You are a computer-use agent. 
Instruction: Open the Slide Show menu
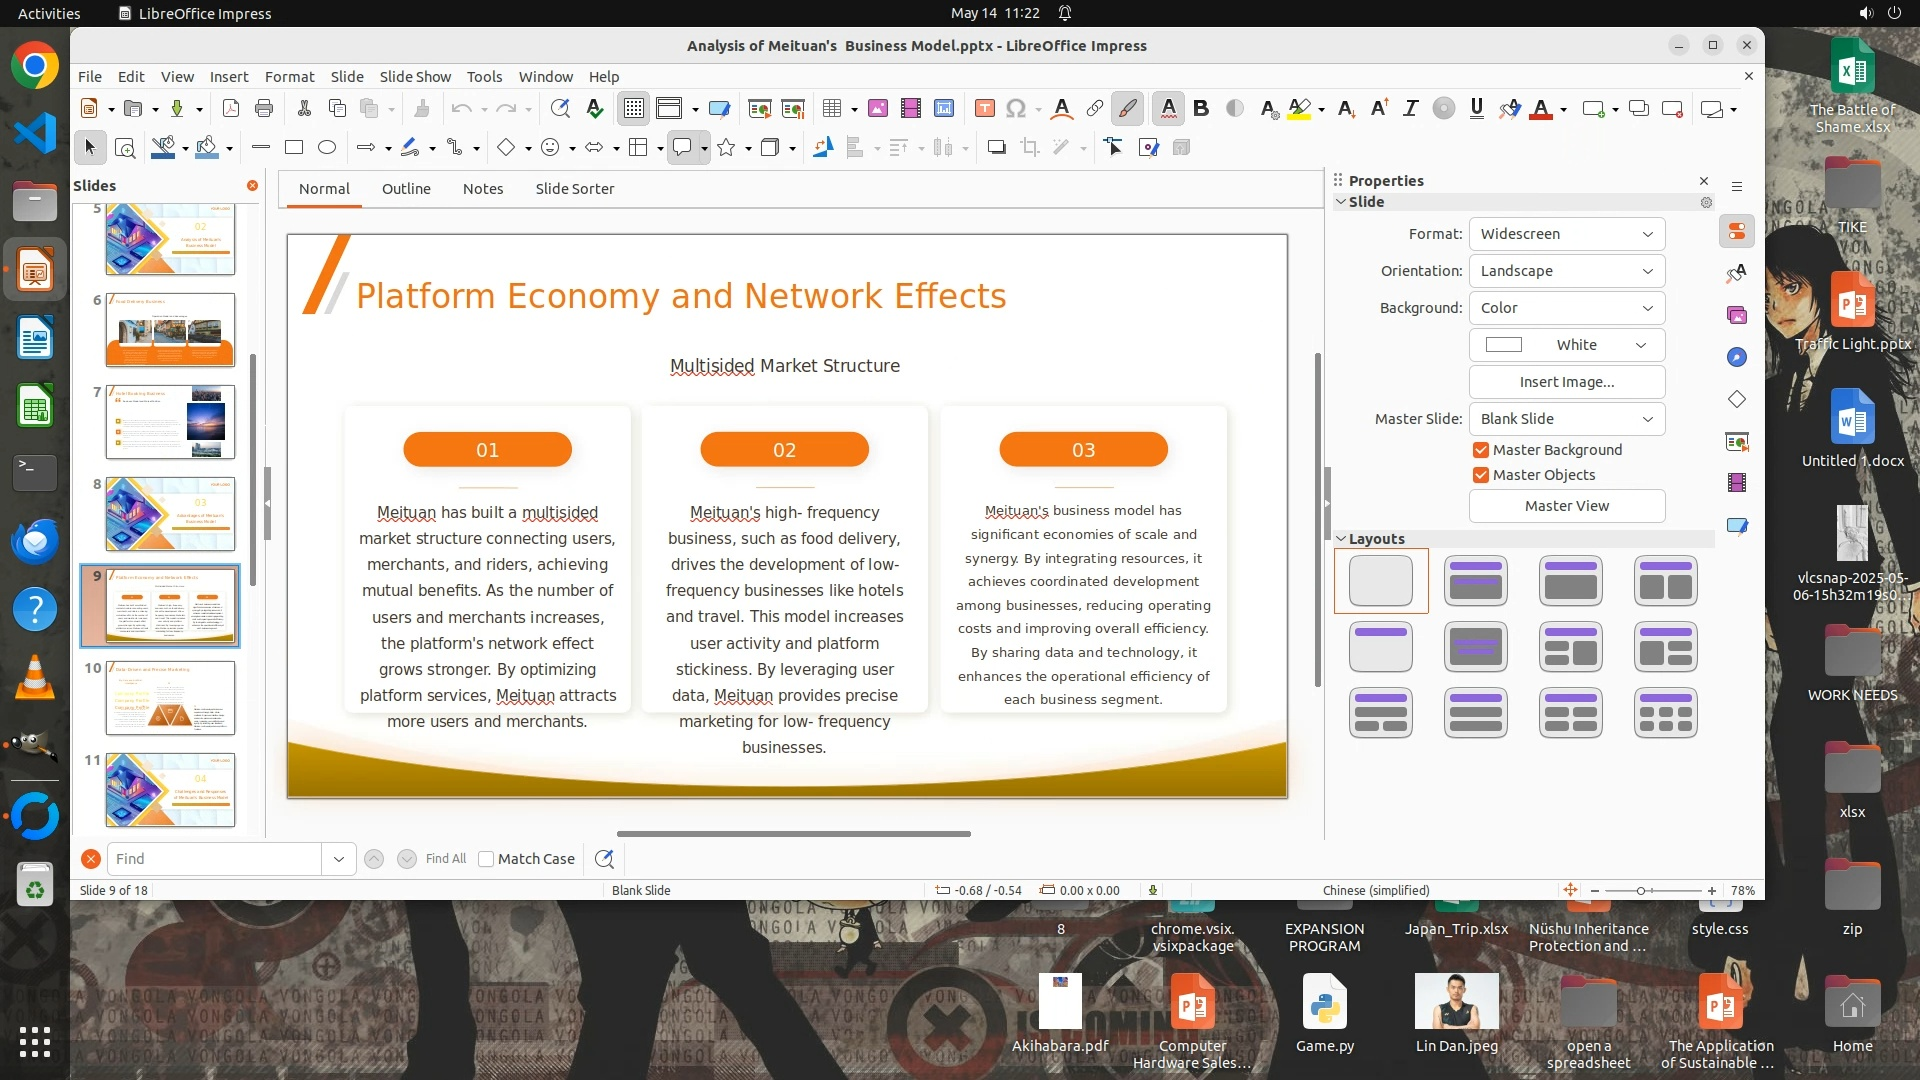[x=415, y=77]
